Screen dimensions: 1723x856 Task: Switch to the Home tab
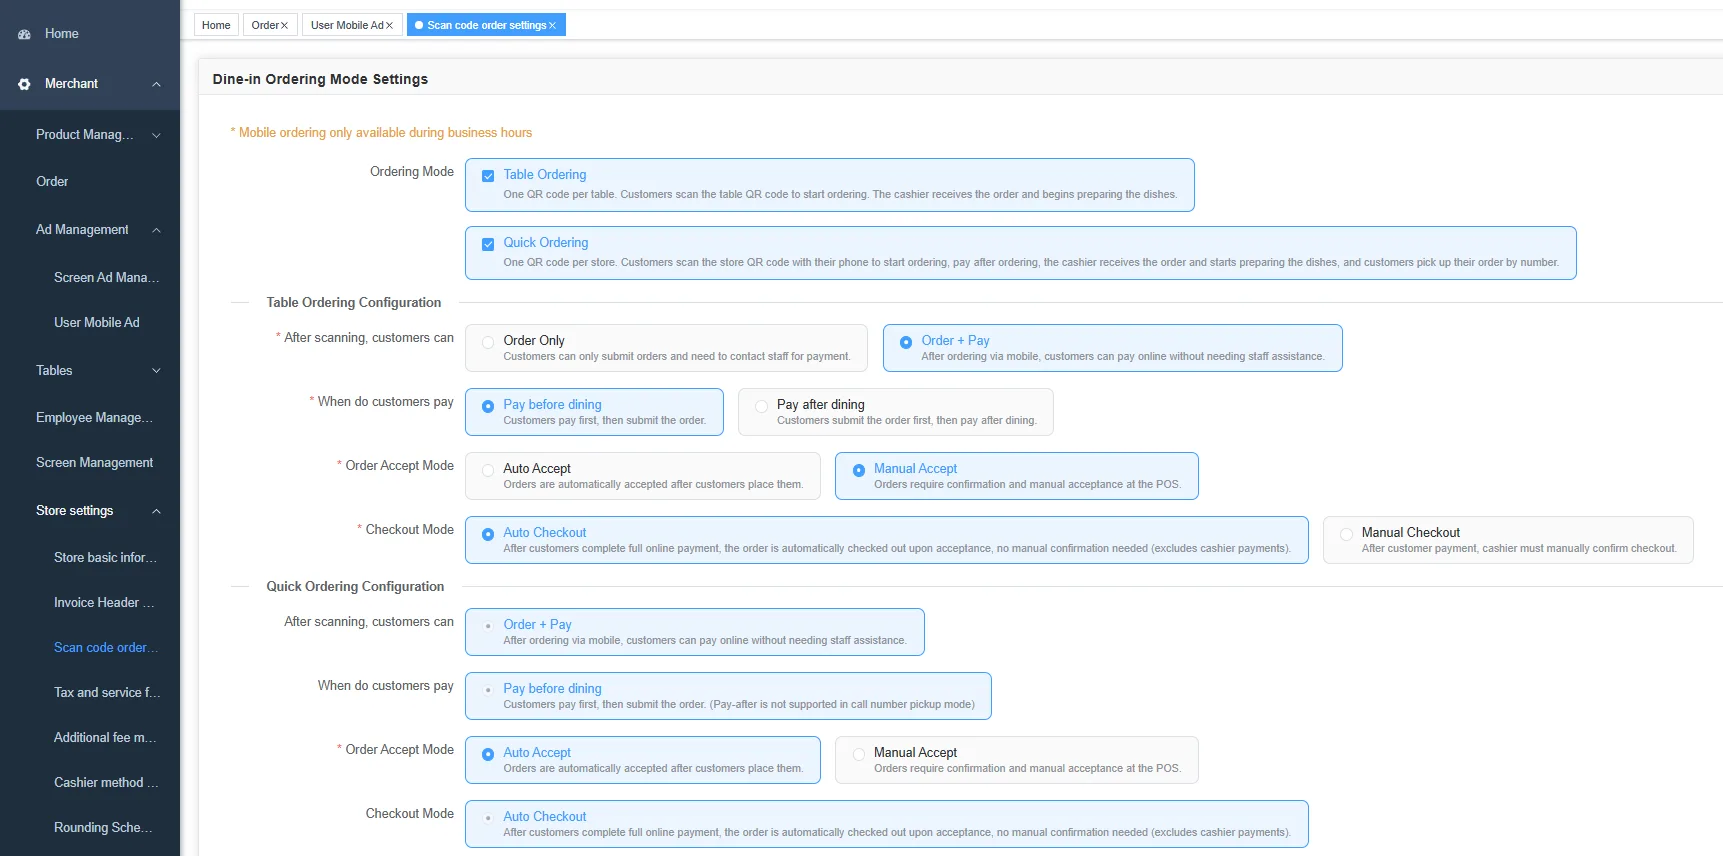click(216, 25)
